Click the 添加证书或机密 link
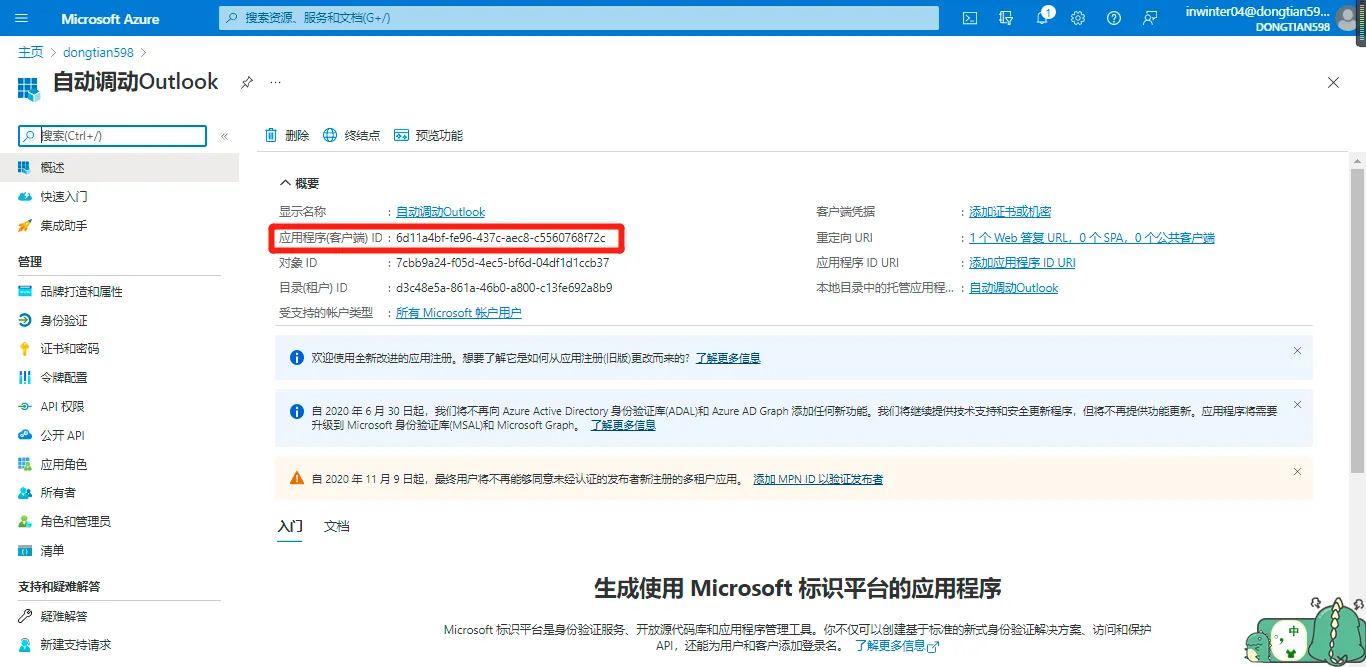This screenshot has height=667, width=1366. pos(1010,212)
